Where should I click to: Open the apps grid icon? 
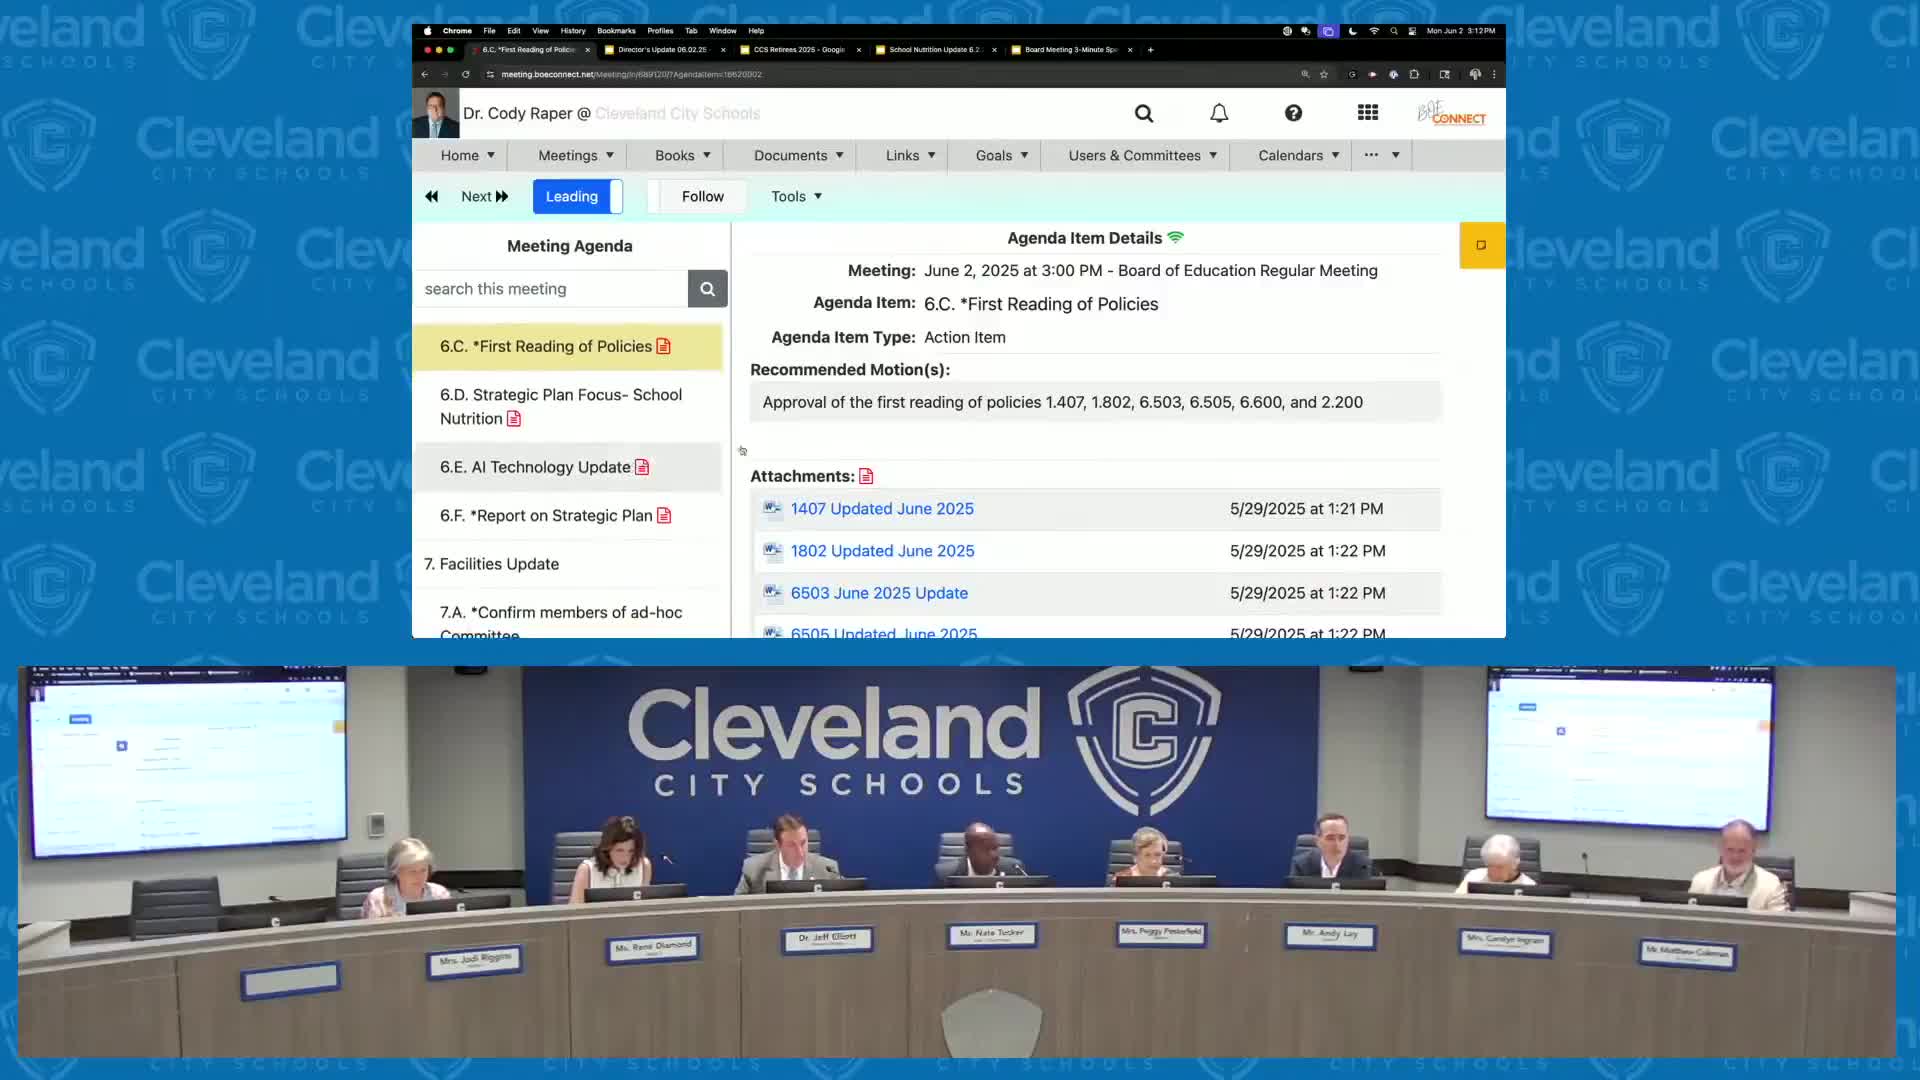1368,113
